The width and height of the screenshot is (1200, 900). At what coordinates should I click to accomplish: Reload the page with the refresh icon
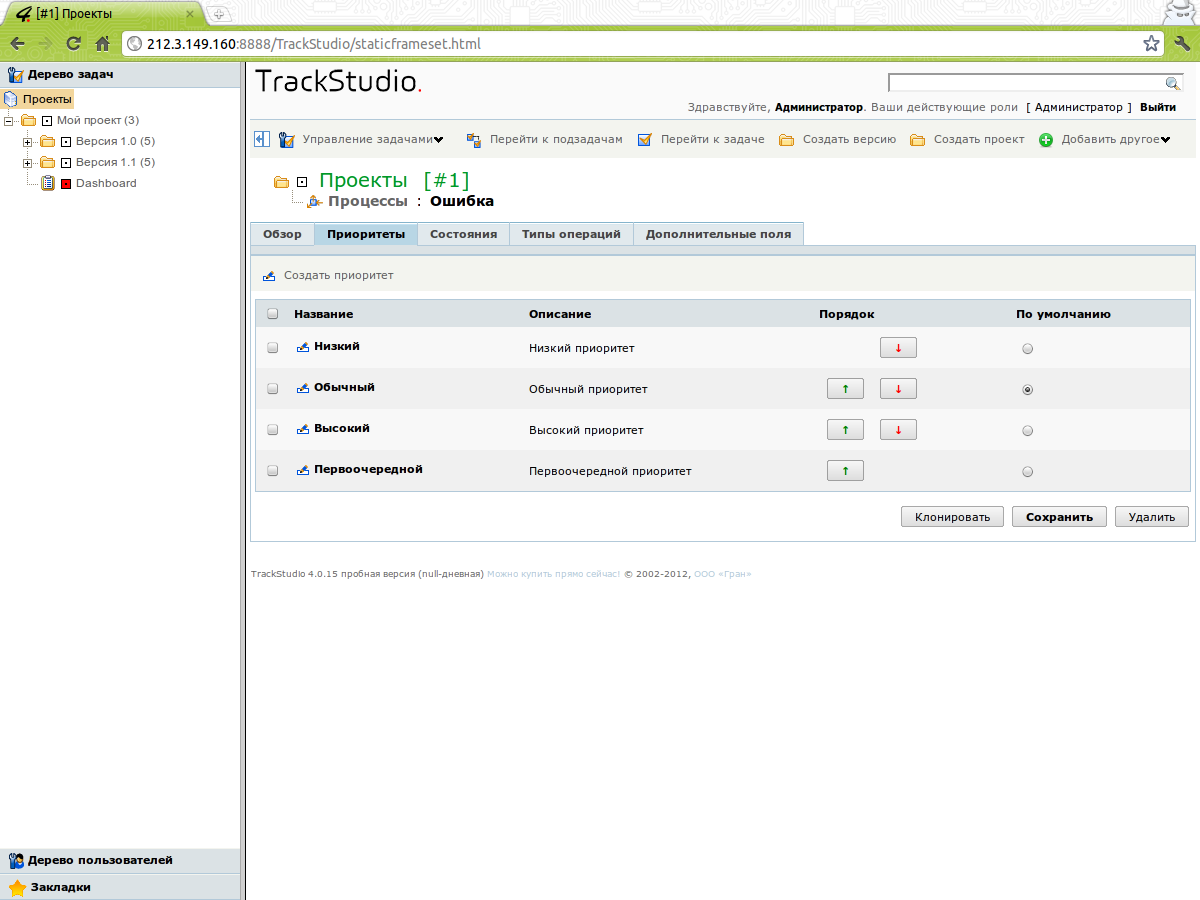click(x=73, y=44)
